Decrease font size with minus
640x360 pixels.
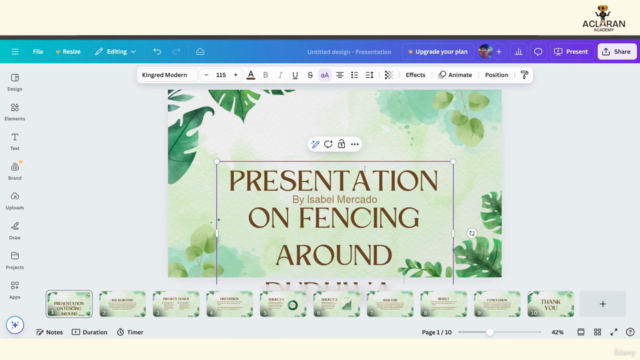207,75
